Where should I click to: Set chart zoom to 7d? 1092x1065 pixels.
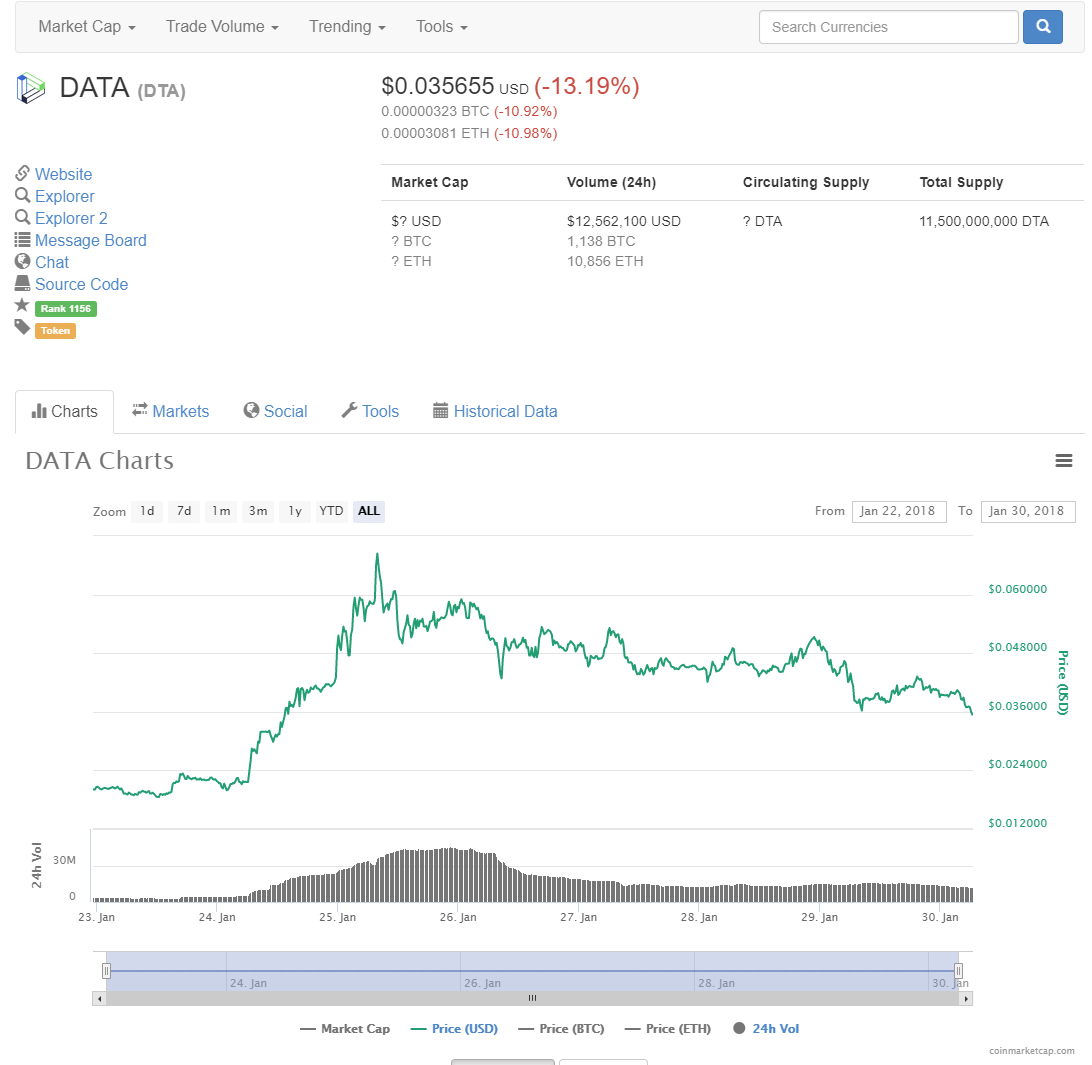(184, 511)
